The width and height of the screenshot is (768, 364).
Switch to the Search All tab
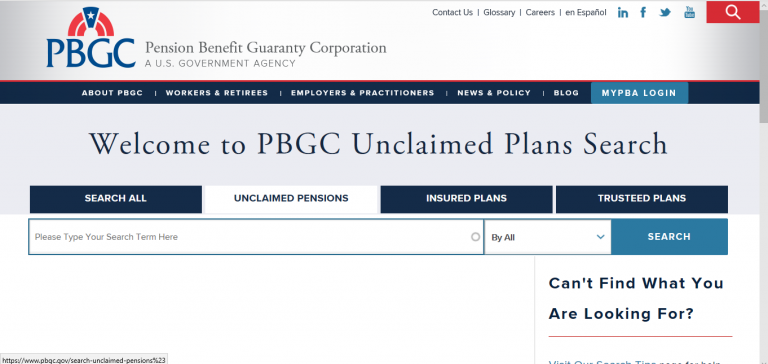(x=116, y=199)
